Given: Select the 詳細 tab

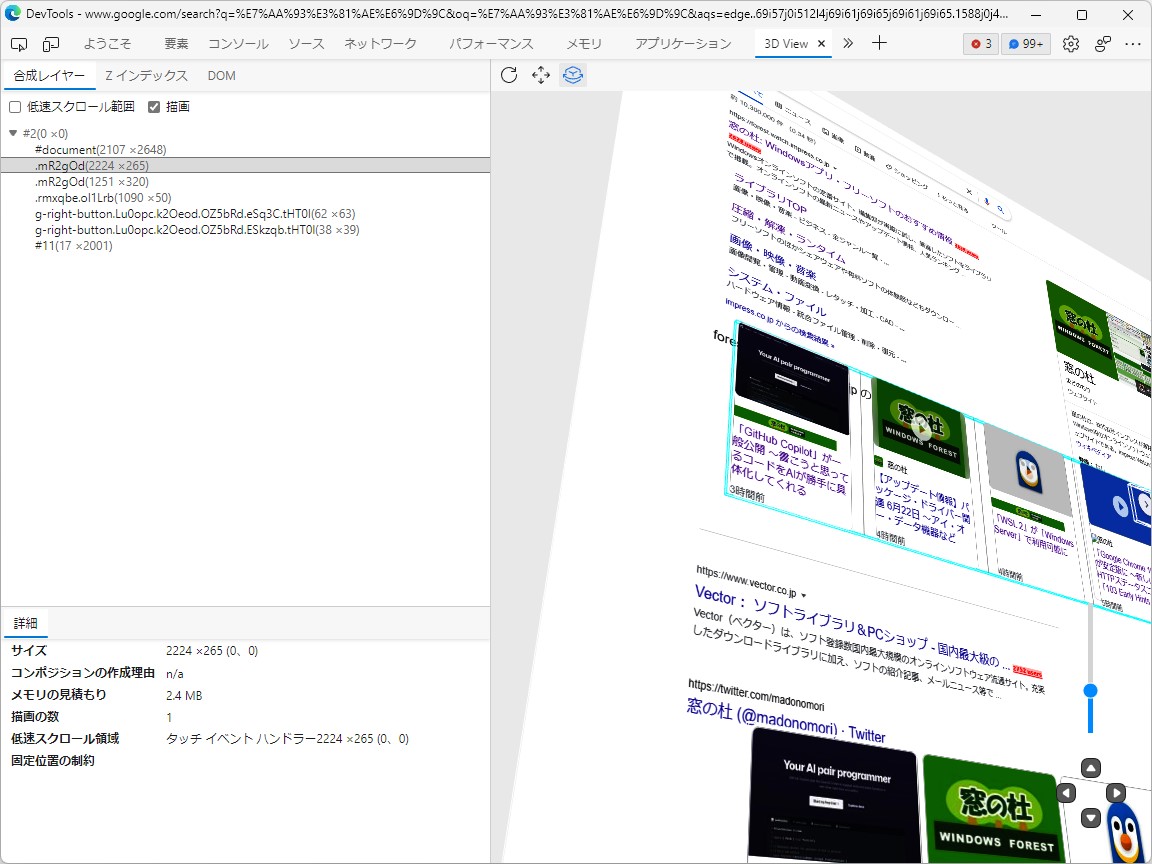Looking at the screenshot, I should tap(25, 623).
